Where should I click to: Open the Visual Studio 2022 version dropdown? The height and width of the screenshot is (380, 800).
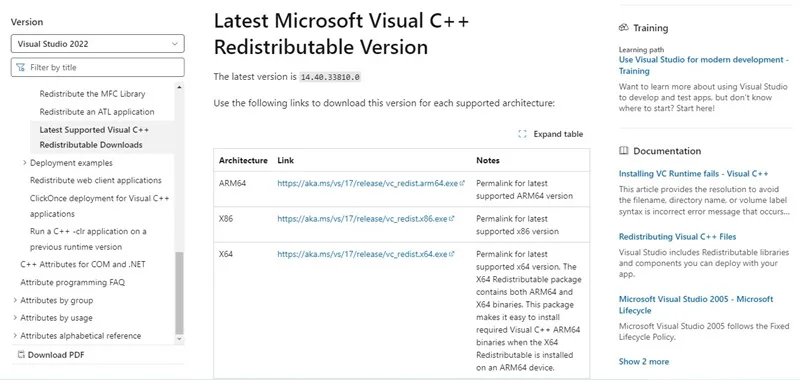[x=97, y=44]
